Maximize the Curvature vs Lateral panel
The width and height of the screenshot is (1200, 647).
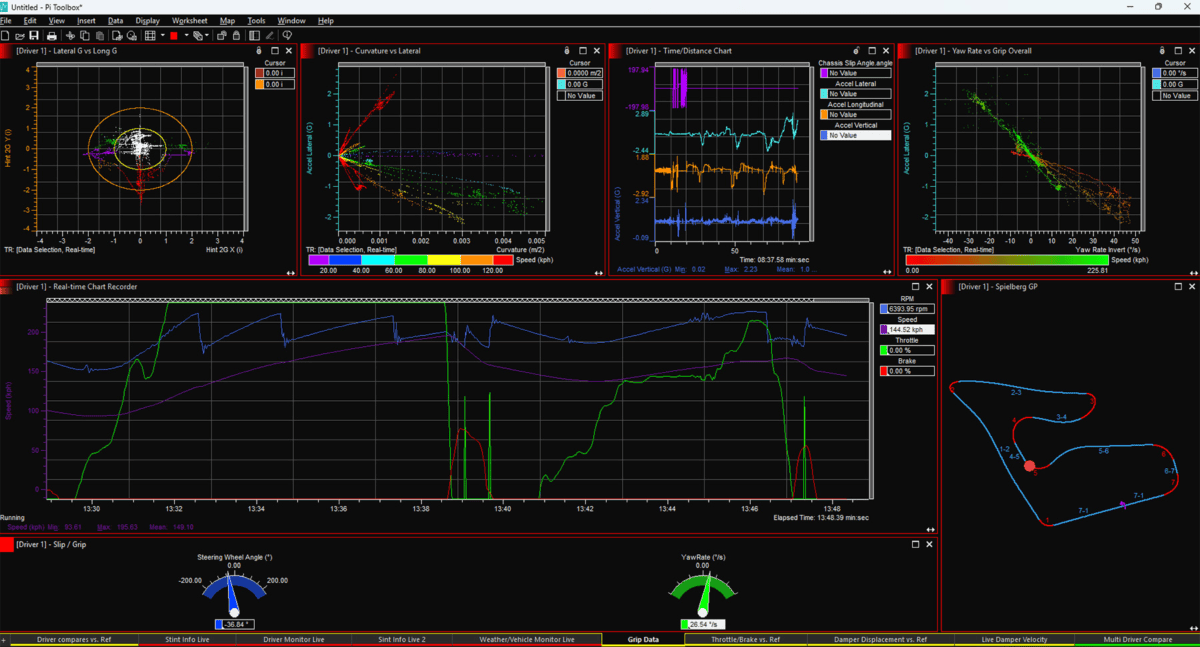pyautogui.click(x=582, y=50)
